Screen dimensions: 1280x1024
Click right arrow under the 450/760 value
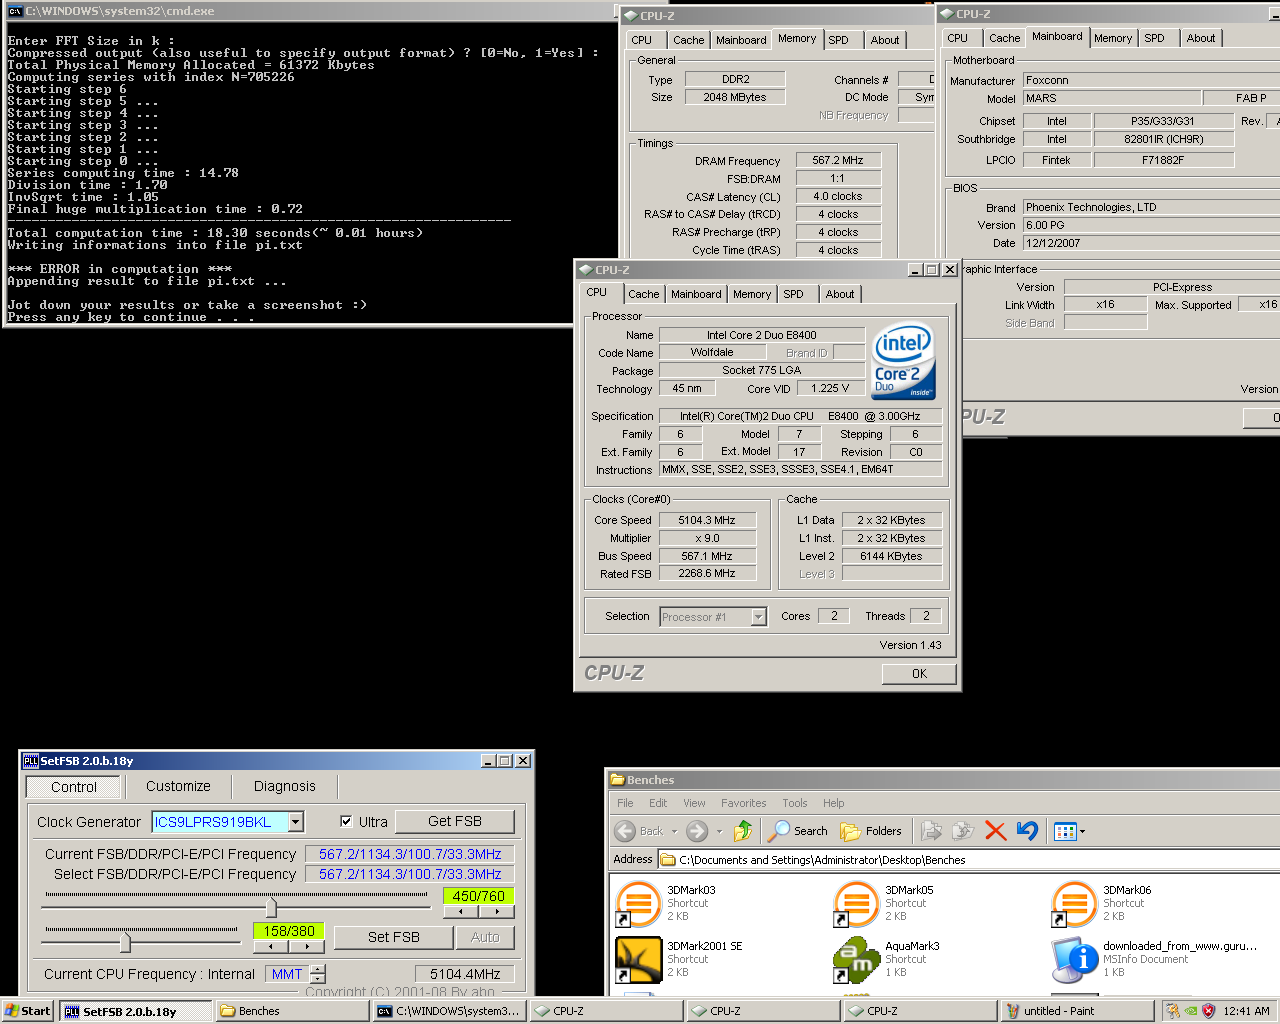click(497, 911)
